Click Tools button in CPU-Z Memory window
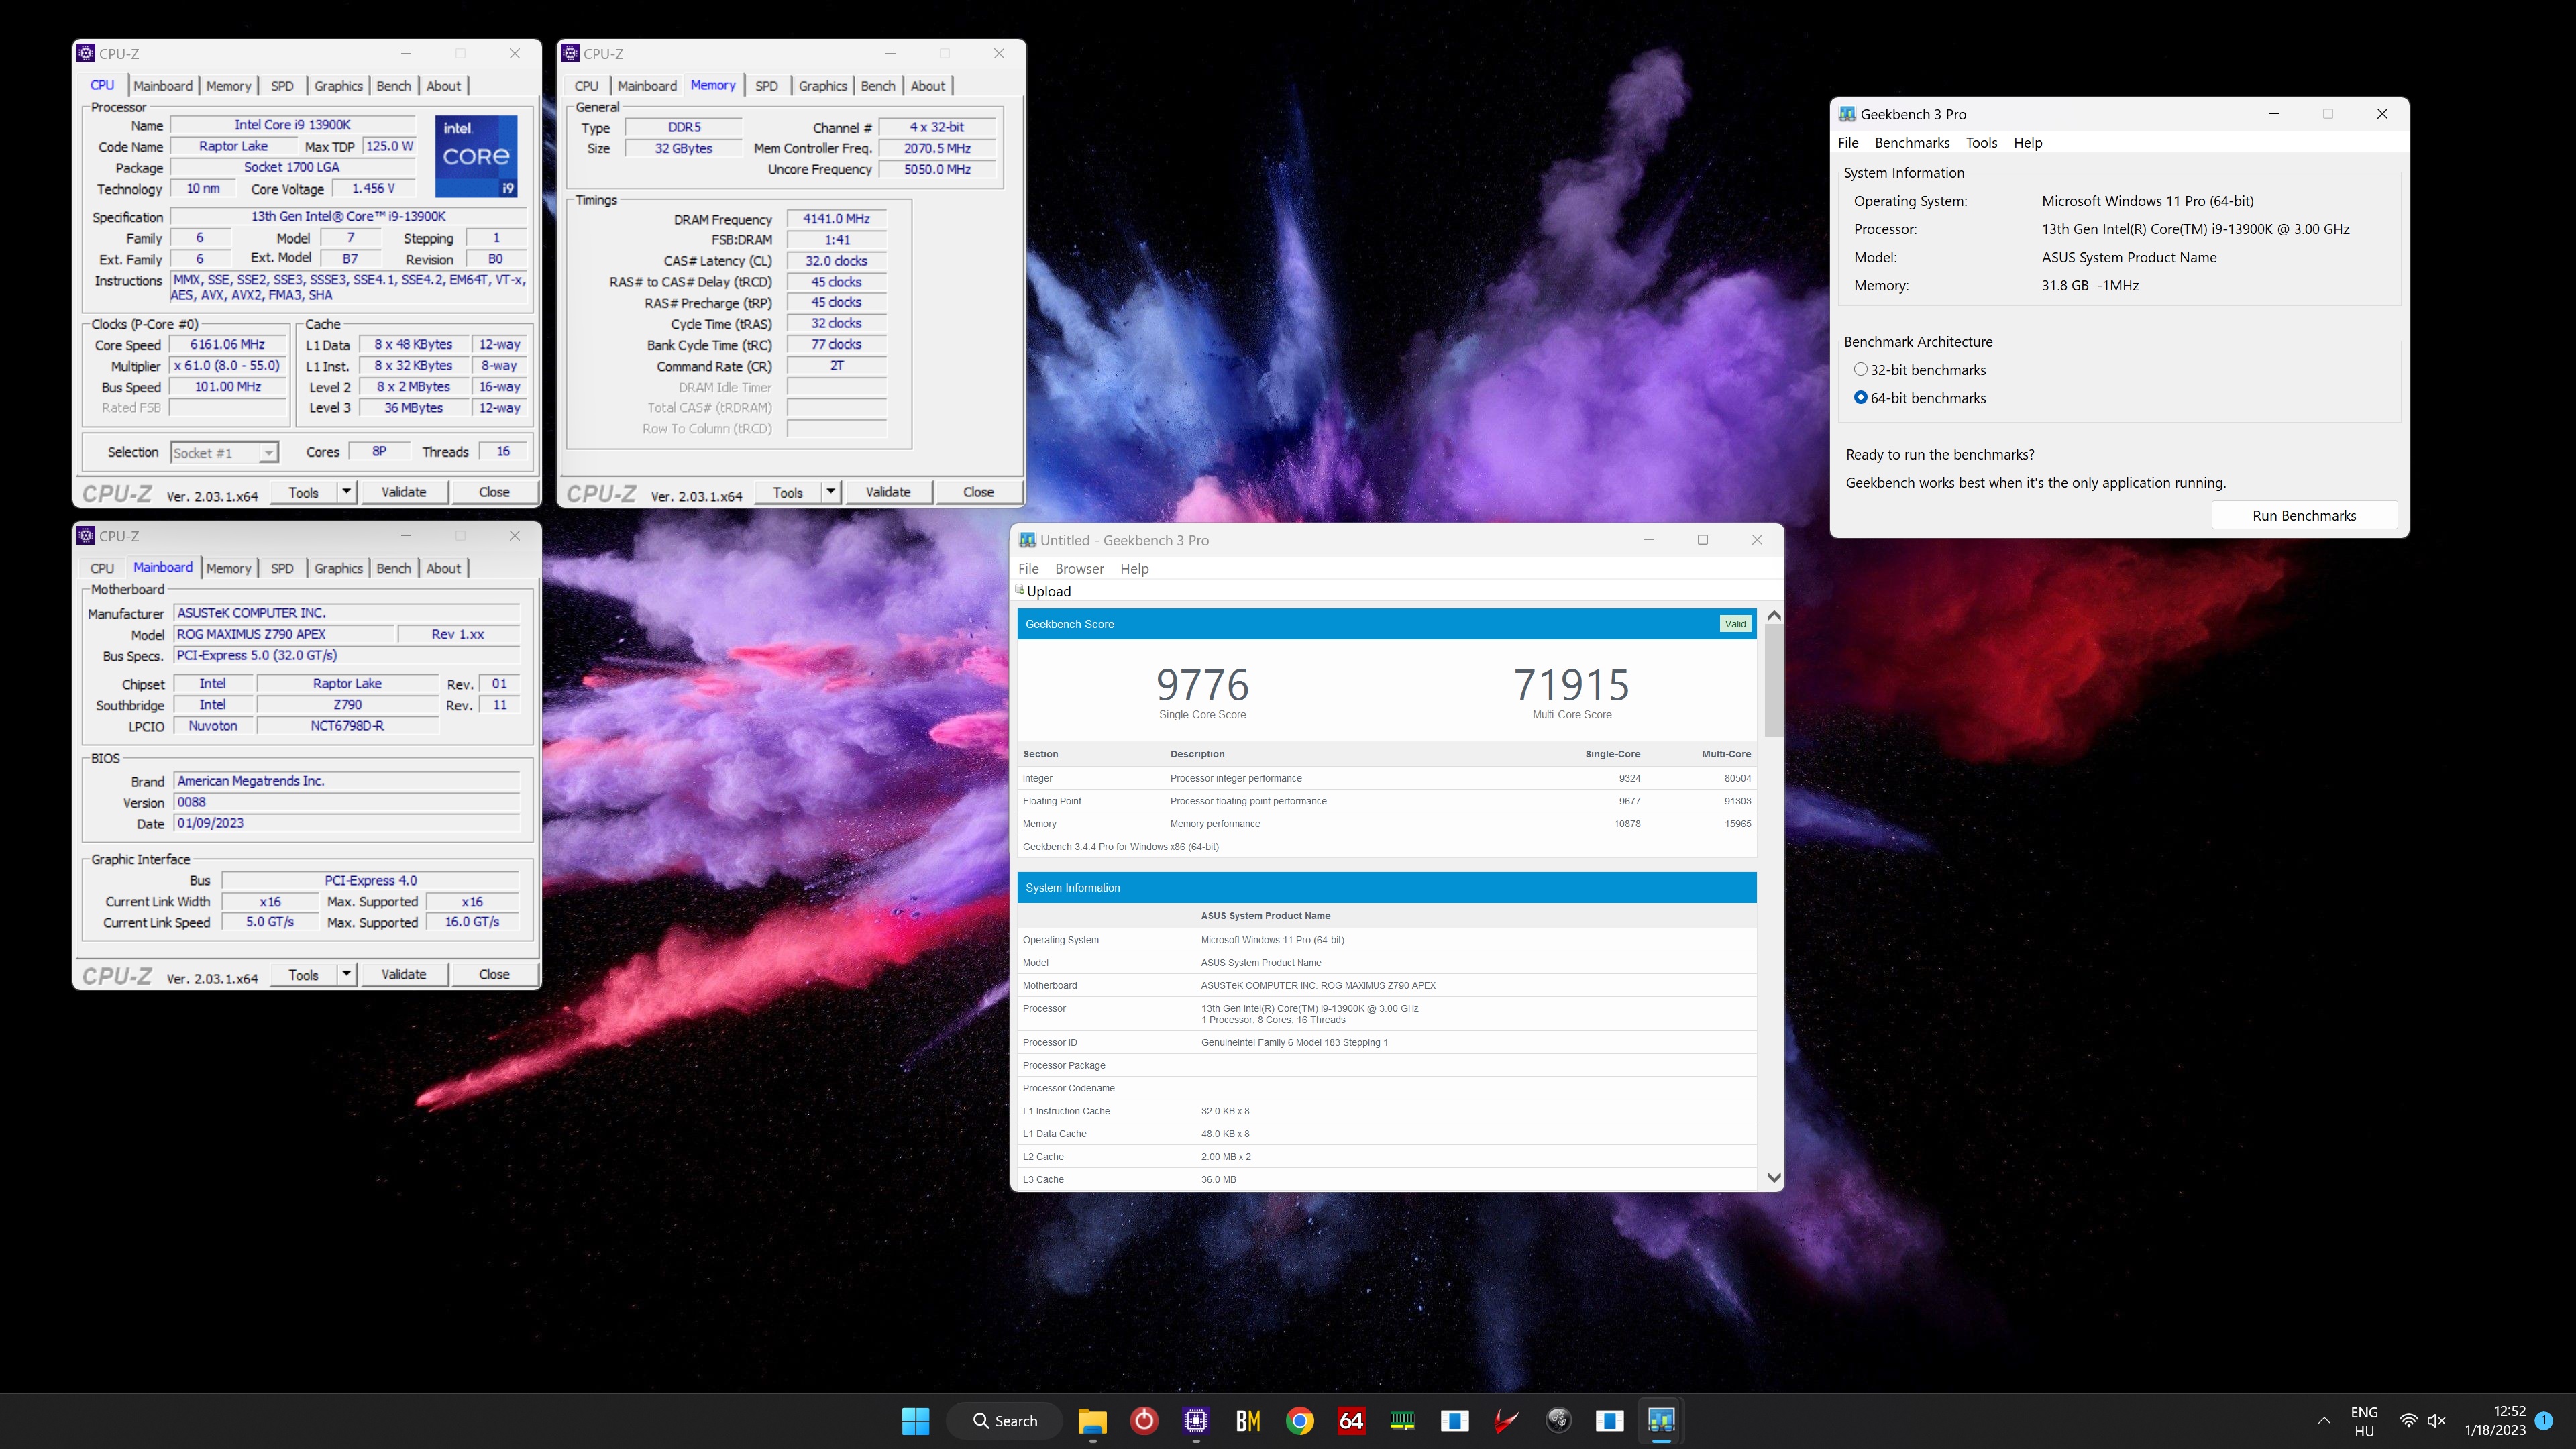Viewport: 2576px width, 1449px height. pyautogui.click(x=787, y=492)
